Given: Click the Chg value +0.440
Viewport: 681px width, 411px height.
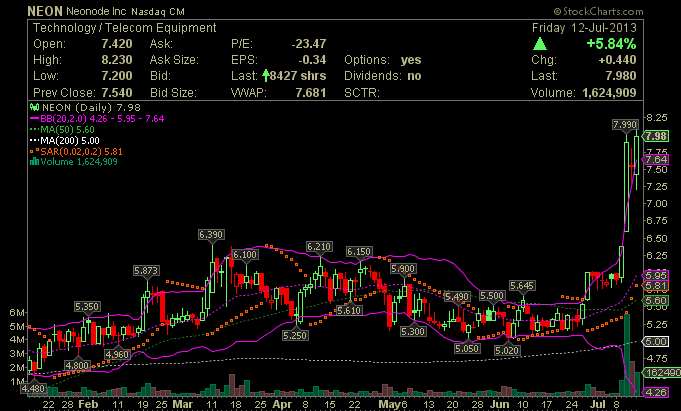Looking at the screenshot, I should [x=617, y=60].
